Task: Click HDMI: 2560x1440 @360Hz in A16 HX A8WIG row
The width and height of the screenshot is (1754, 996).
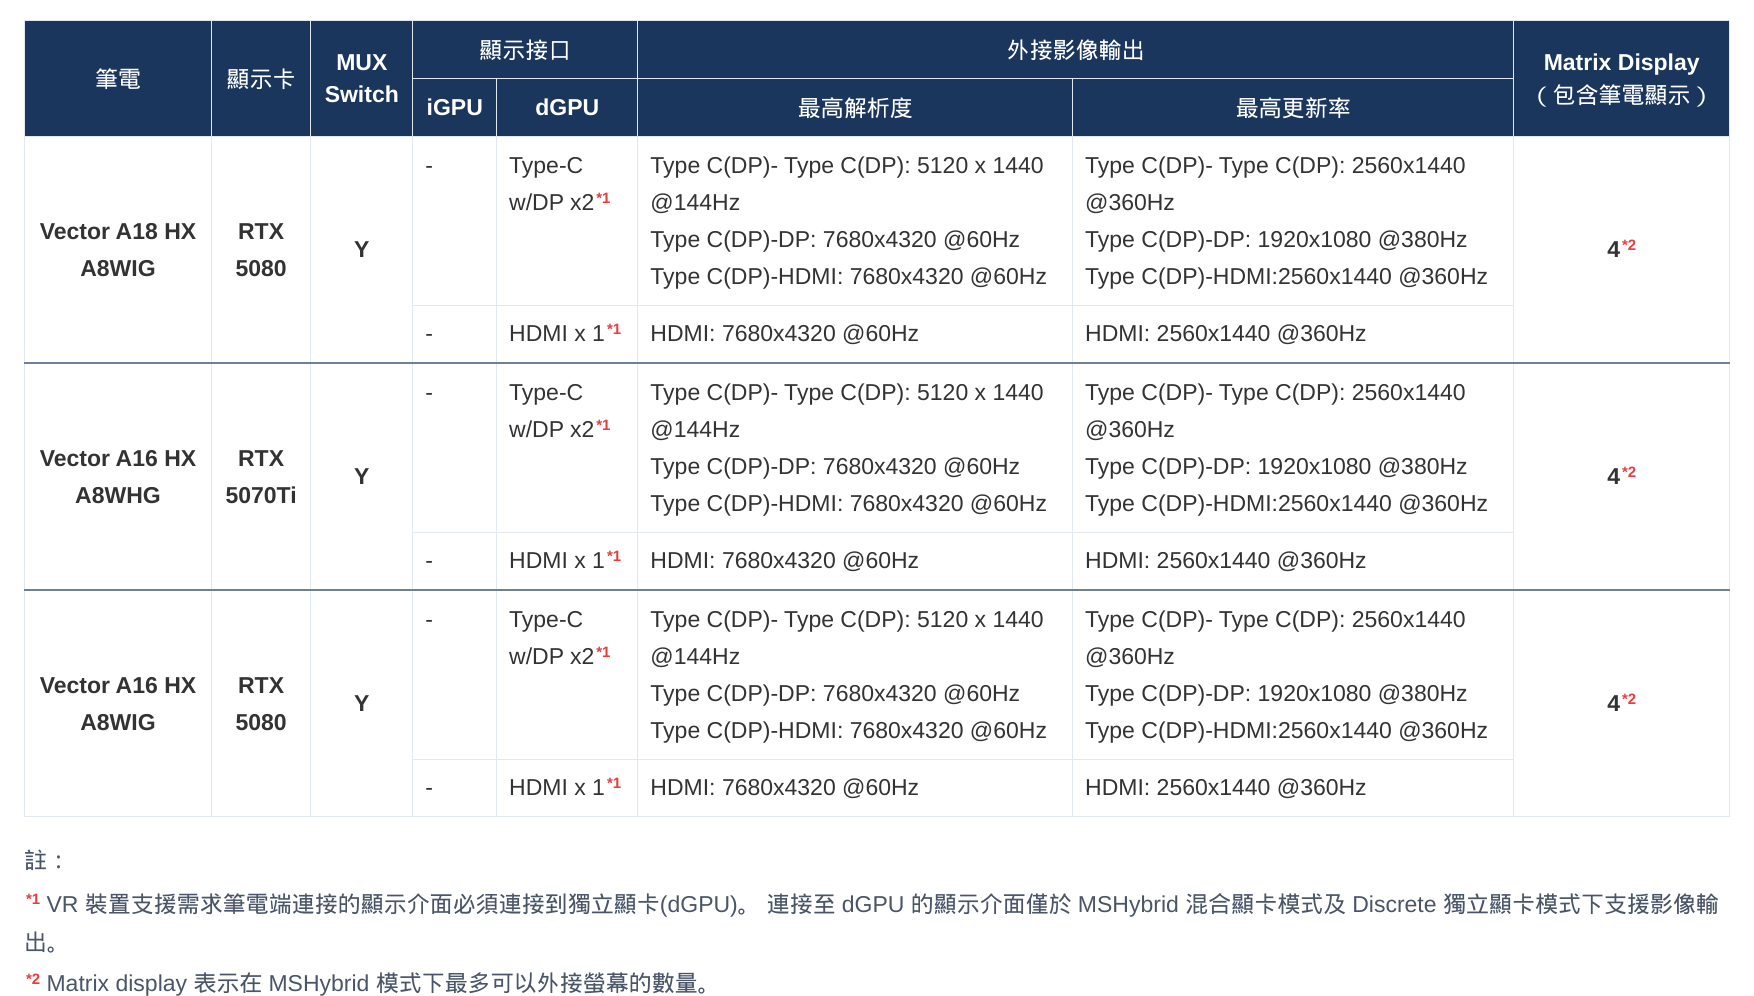Action: (x=1225, y=787)
